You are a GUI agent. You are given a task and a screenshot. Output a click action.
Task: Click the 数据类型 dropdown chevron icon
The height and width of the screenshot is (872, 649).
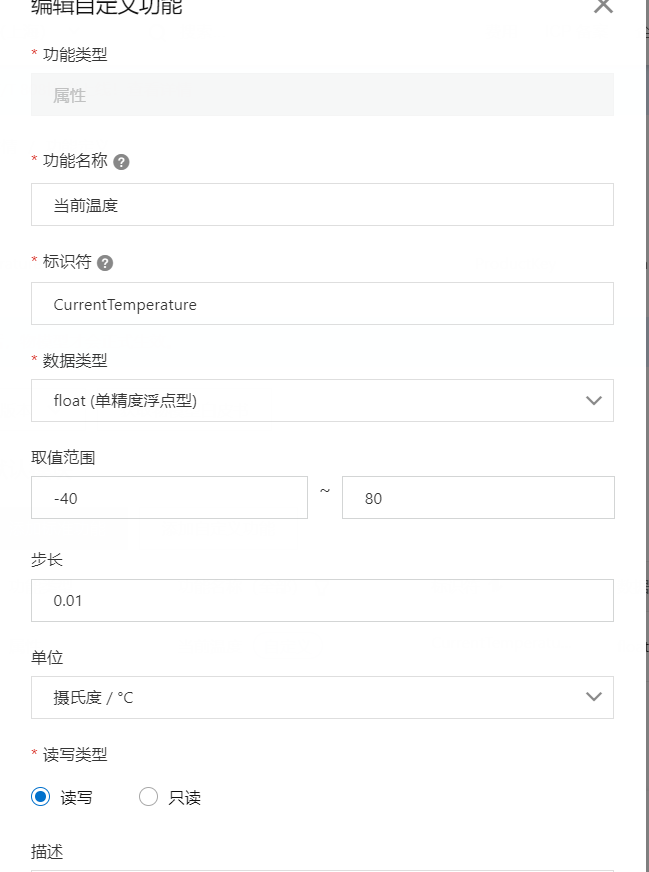pyautogui.click(x=593, y=400)
